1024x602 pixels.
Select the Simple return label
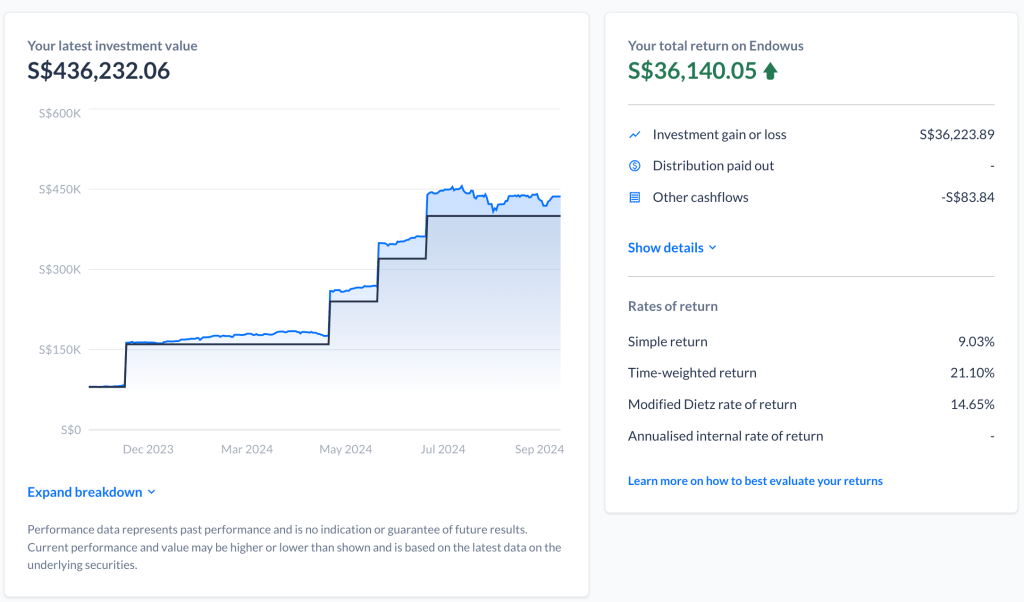pyautogui.click(x=667, y=342)
